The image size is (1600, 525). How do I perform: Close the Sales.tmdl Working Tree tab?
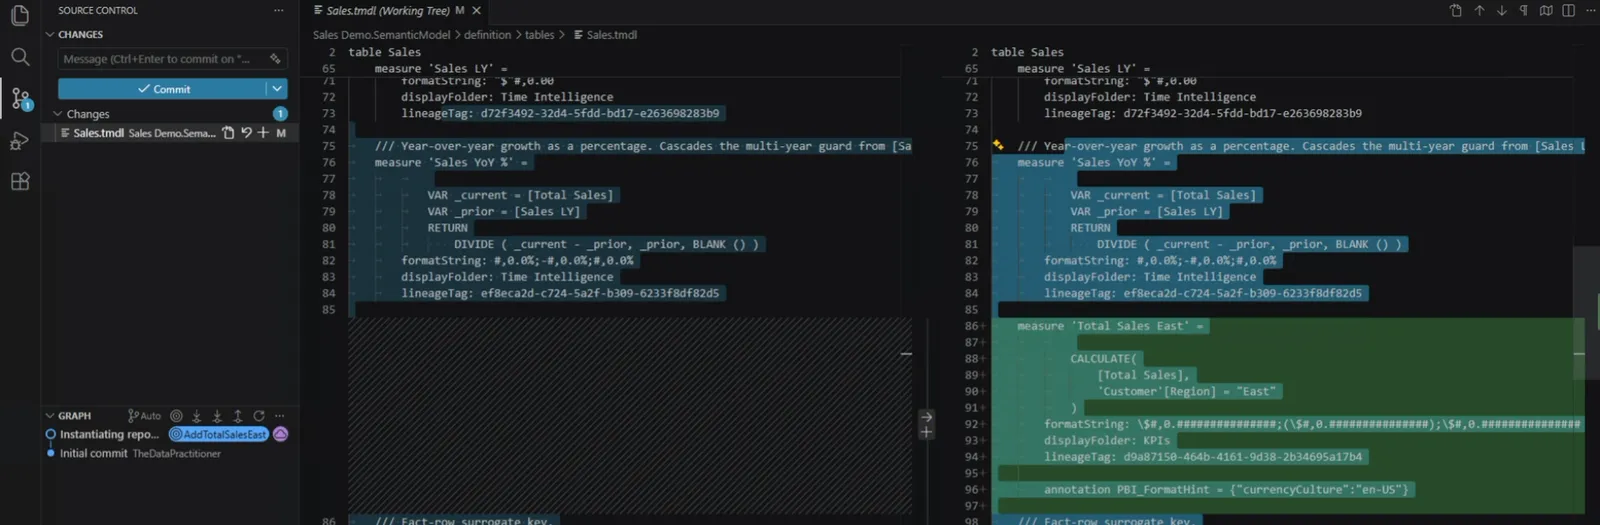477,11
